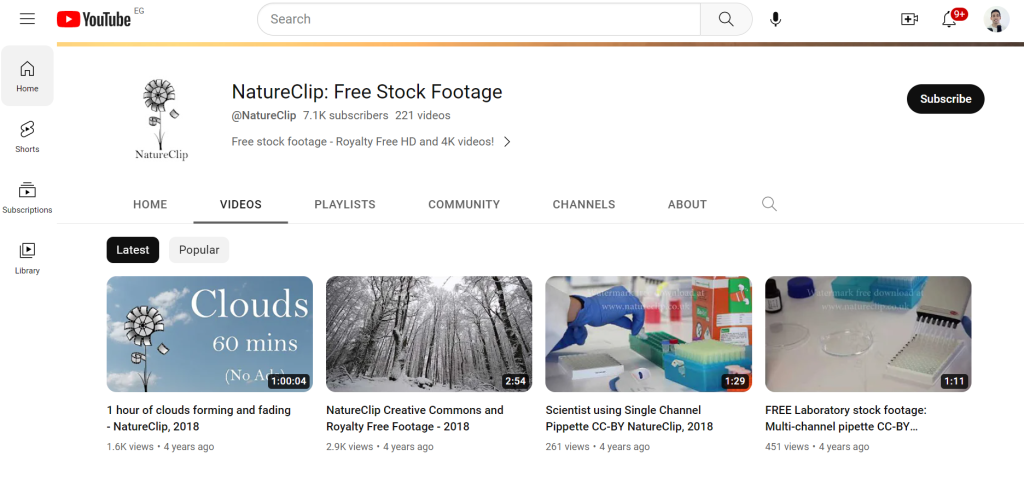Click '261 views' under pipette video
1024x484 pixels.
[568, 447]
